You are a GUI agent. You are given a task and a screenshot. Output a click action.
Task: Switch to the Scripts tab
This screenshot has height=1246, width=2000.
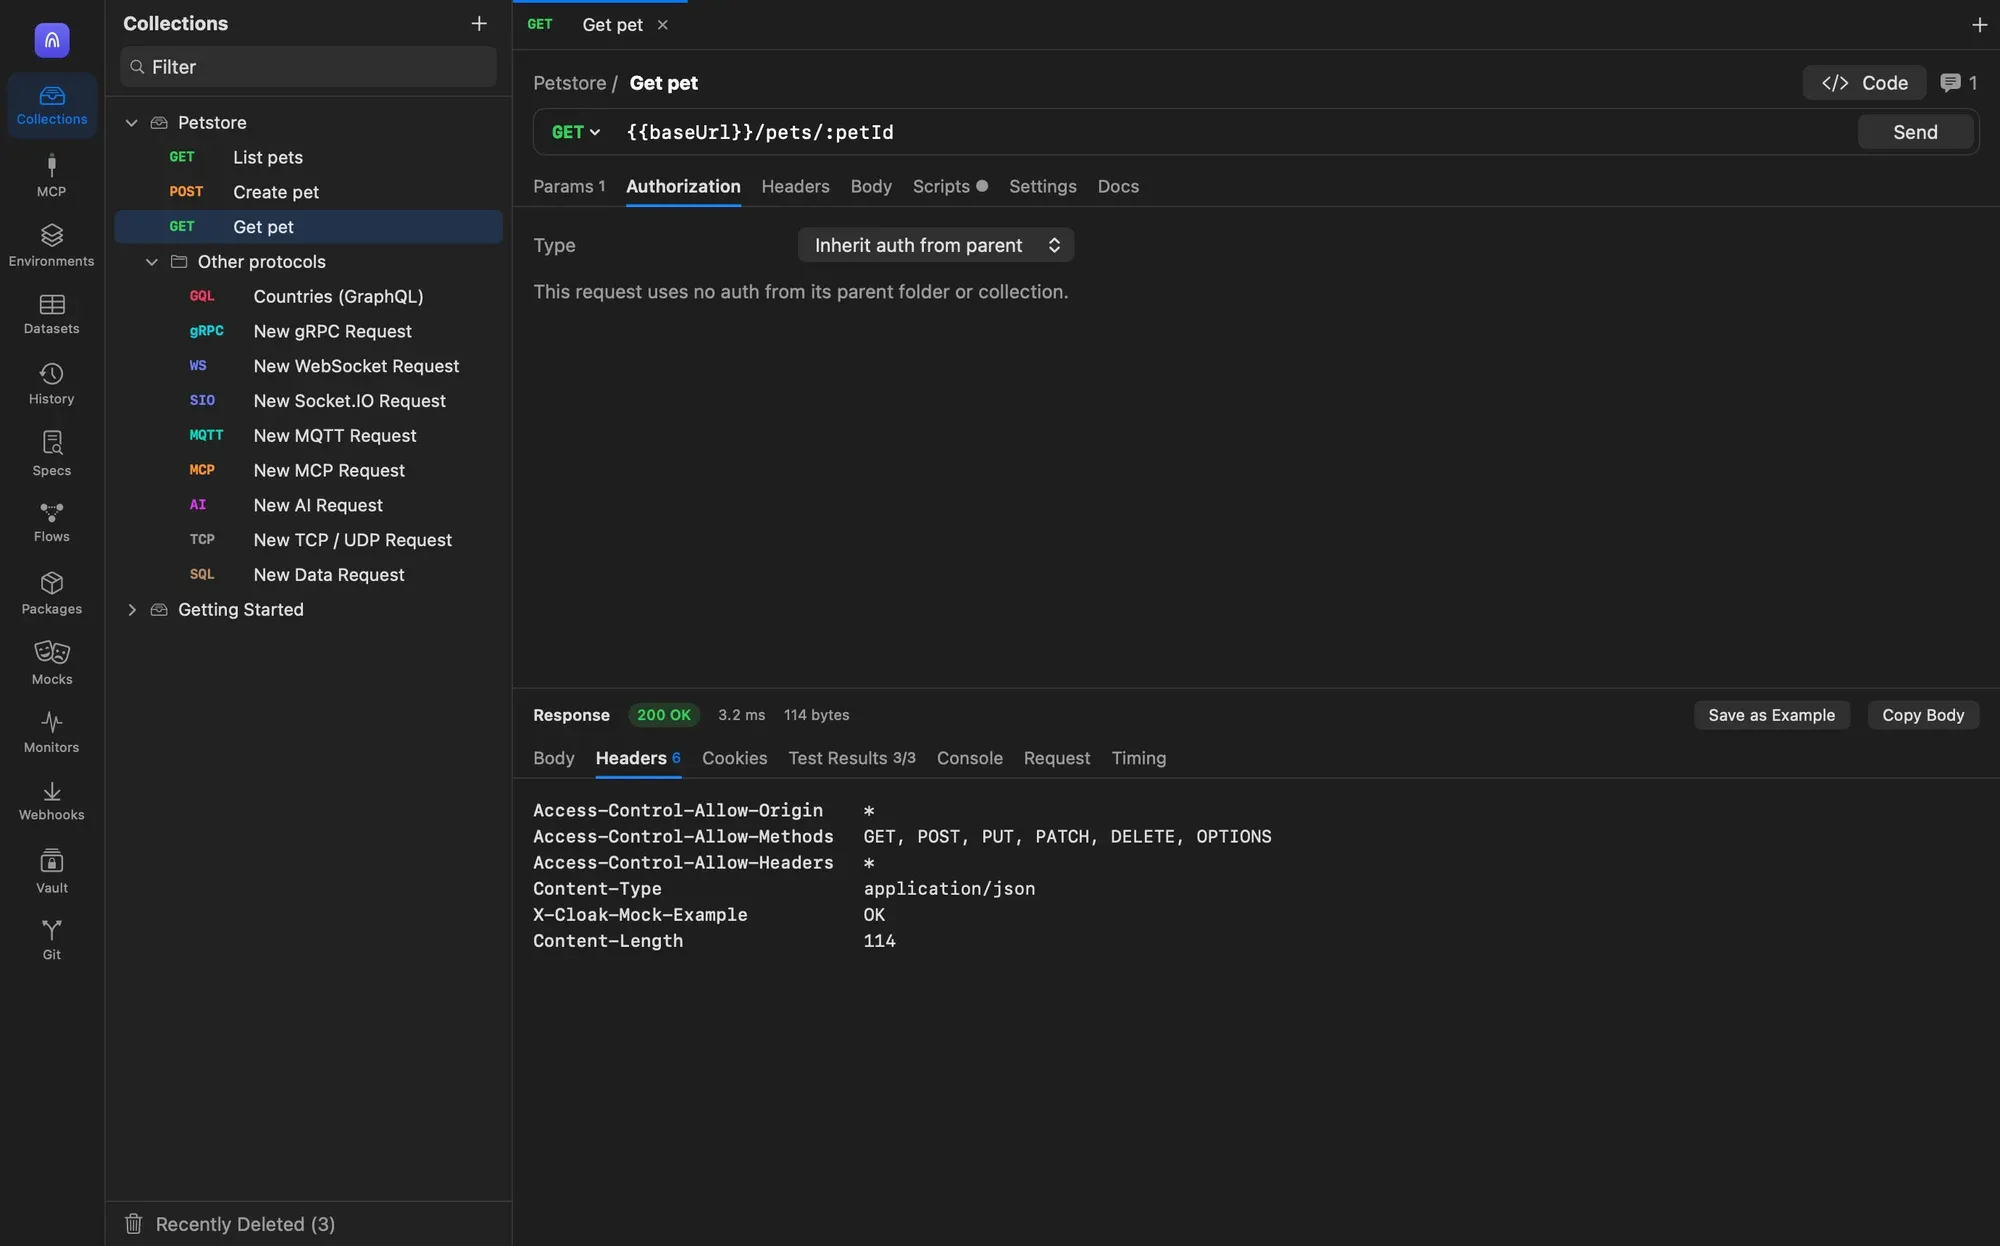tap(949, 186)
